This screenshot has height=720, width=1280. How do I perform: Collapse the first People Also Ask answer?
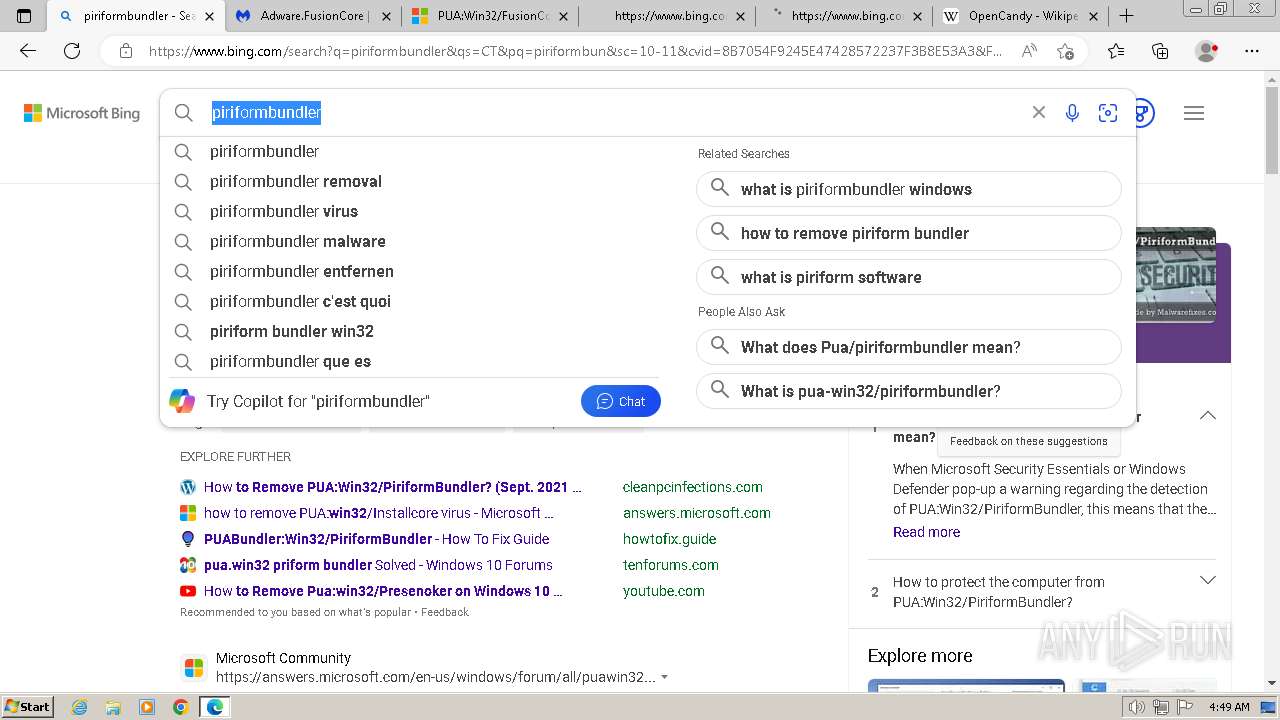point(1207,415)
